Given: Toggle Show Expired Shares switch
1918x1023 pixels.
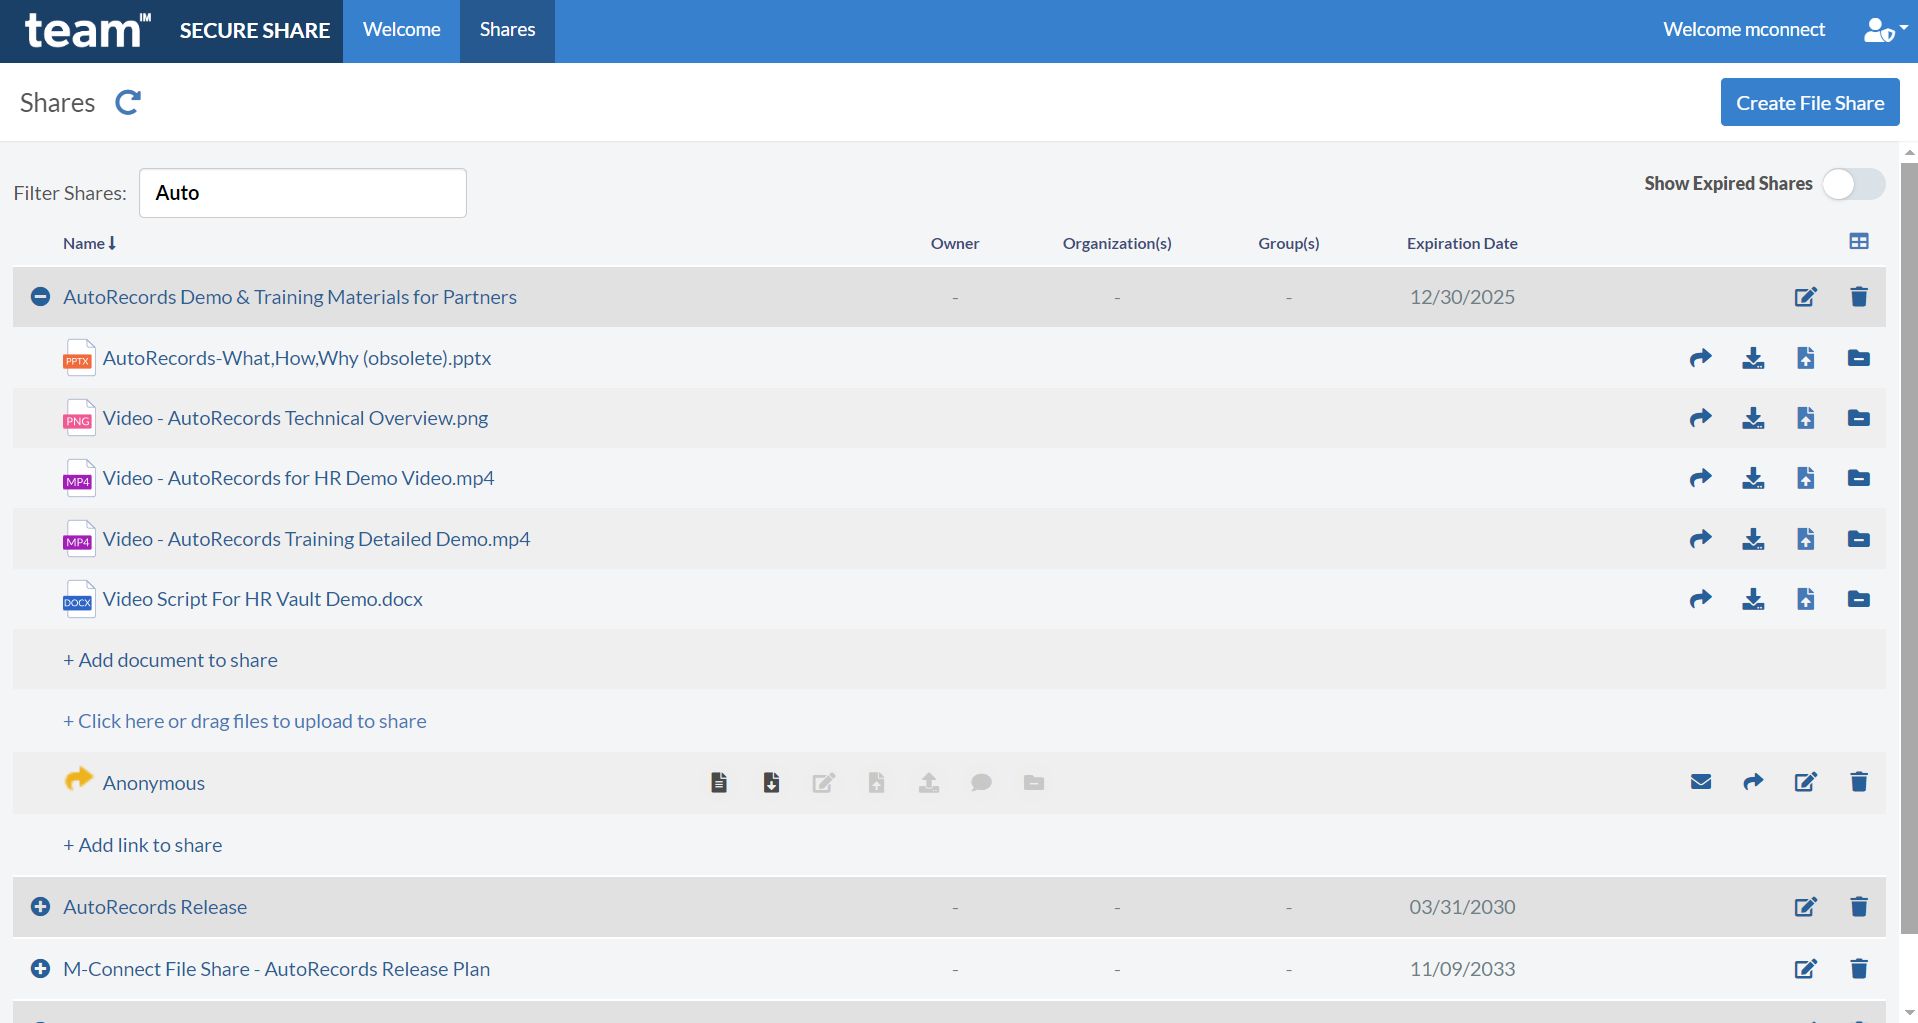Looking at the screenshot, I should 1853,184.
